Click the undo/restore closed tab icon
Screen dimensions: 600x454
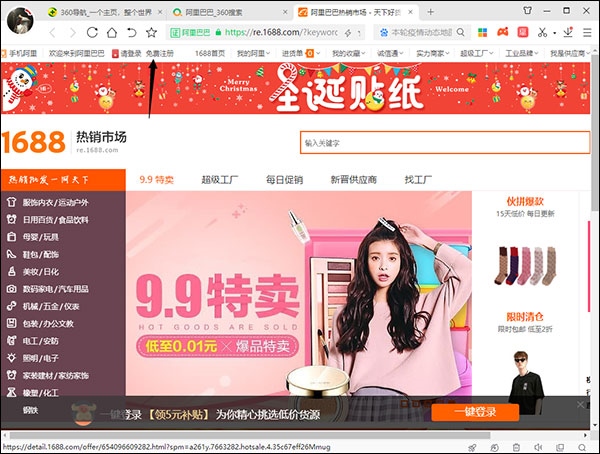click(x=132, y=33)
